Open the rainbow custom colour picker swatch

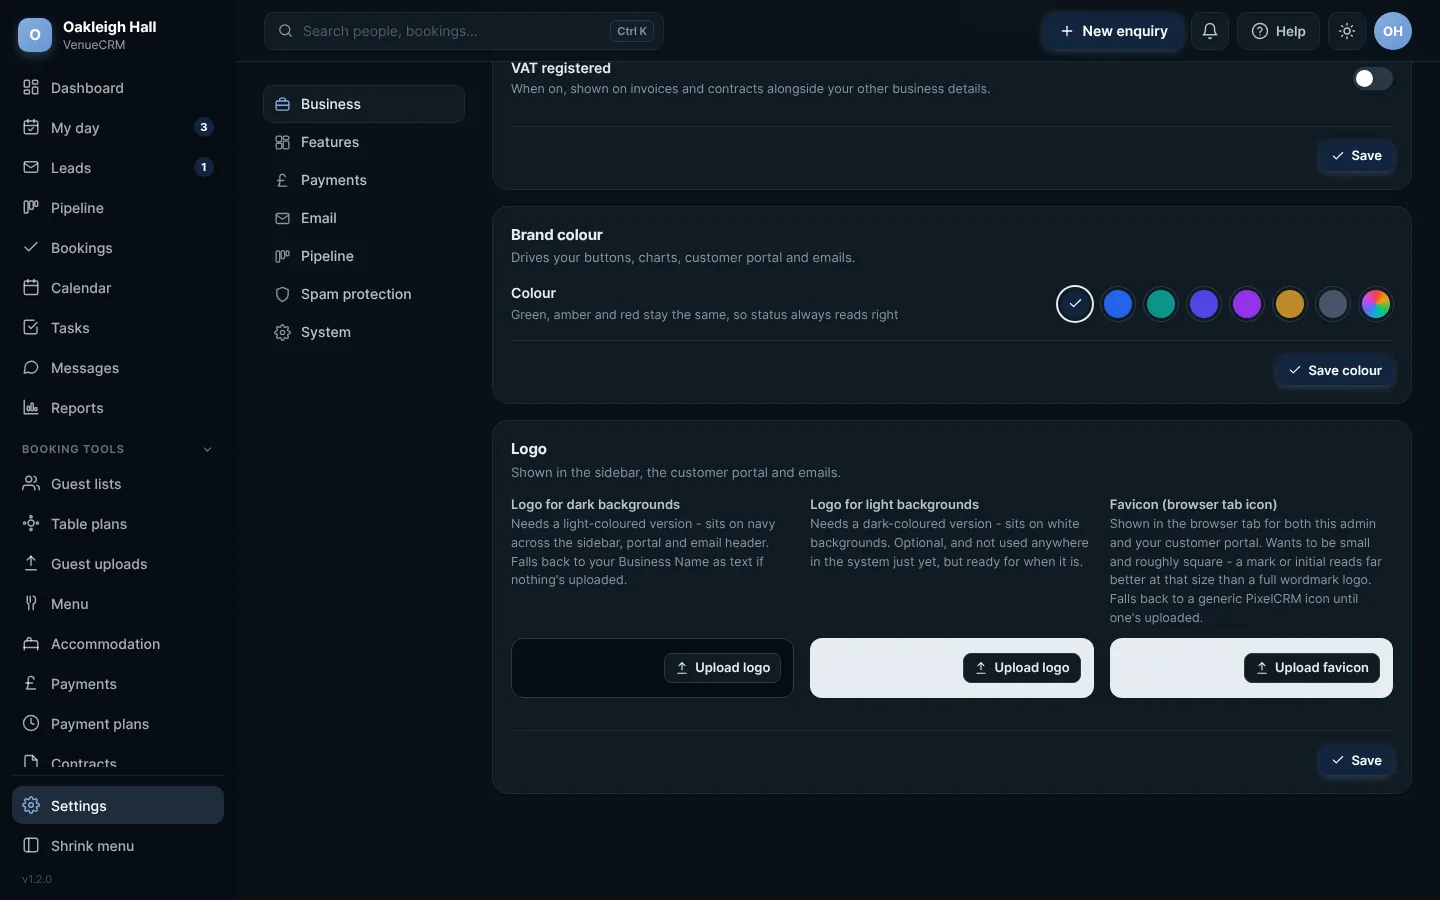(x=1376, y=304)
